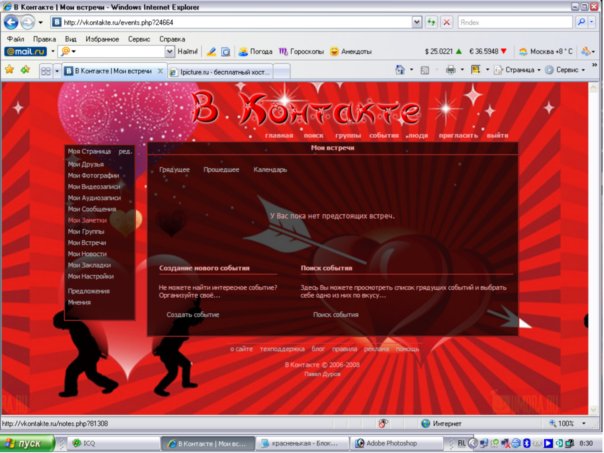Image resolution: width=604 pixels, height=453 pixels.
Task: Open the Вид menu
Action: pyautogui.click(x=70, y=39)
